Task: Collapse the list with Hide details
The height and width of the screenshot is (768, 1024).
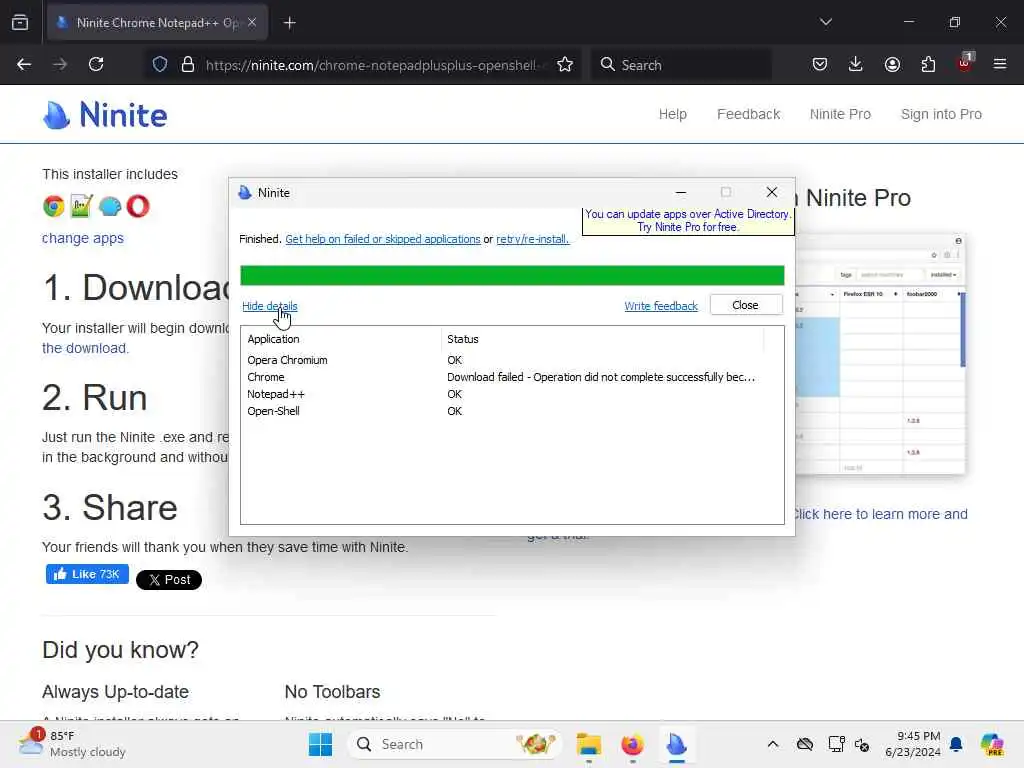Action: click(x=270, y=306)
